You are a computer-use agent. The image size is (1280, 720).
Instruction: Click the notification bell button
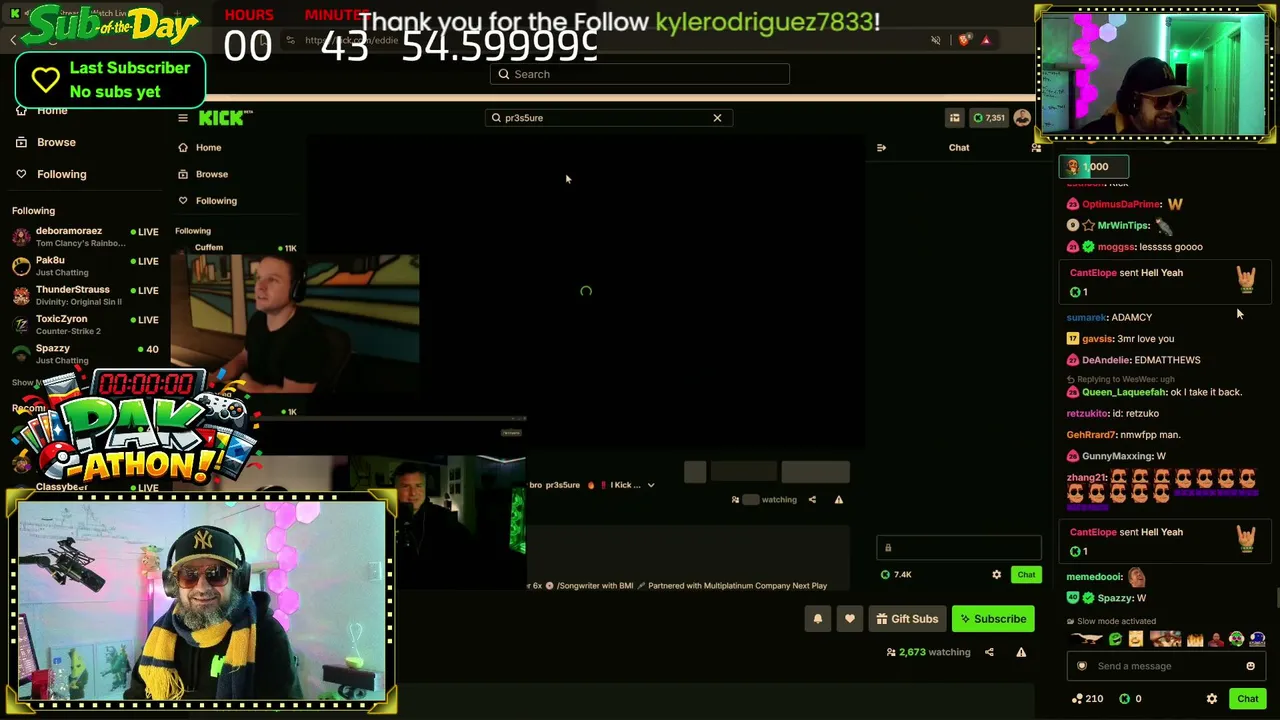817,619
